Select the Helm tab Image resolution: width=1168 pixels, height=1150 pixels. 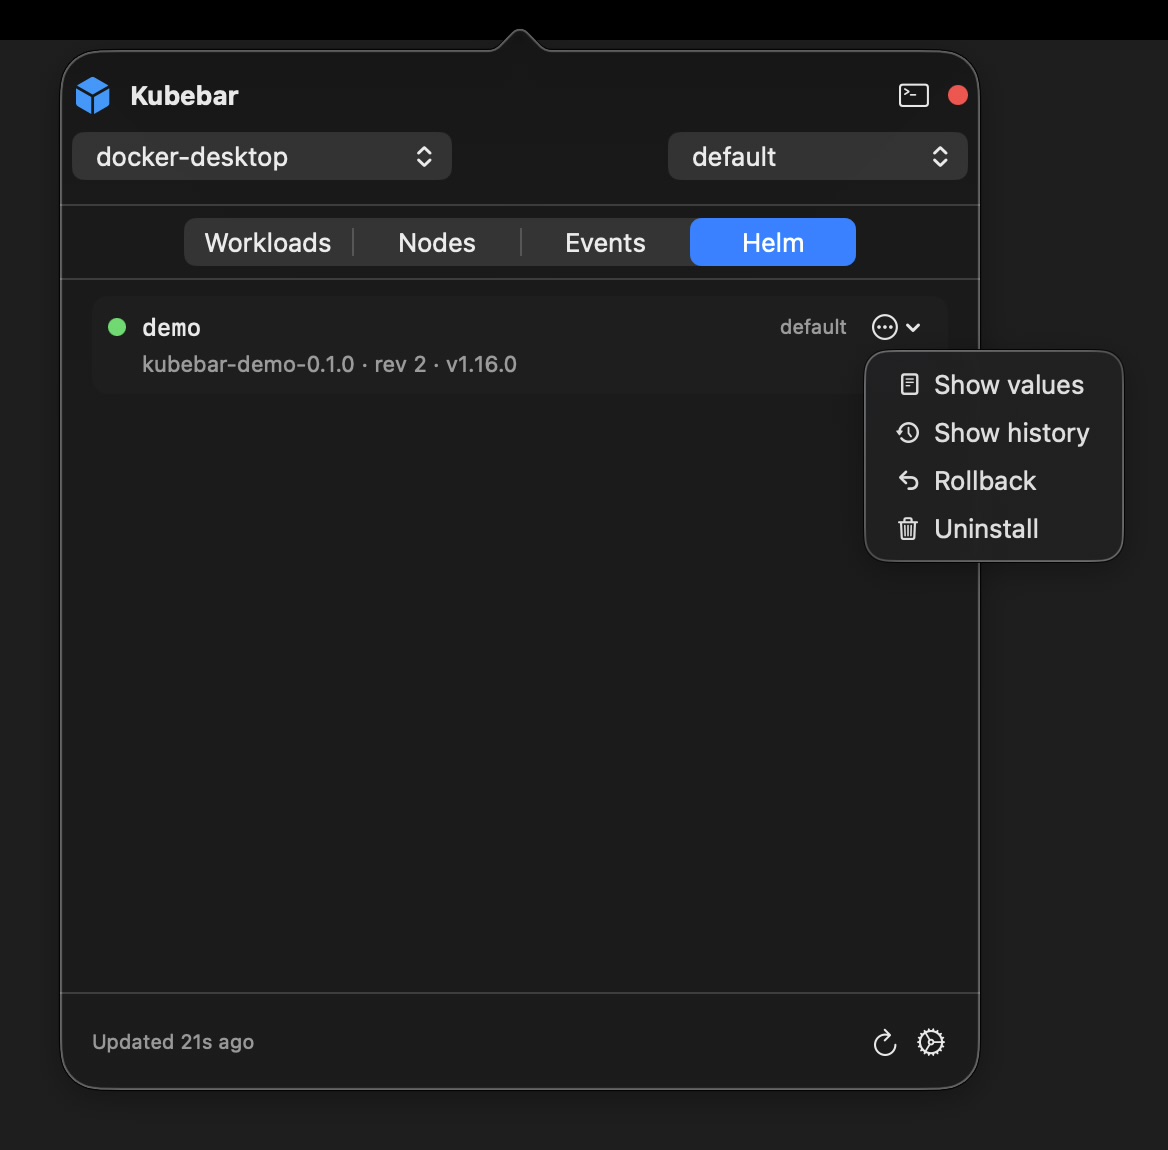tap(772, 243)
